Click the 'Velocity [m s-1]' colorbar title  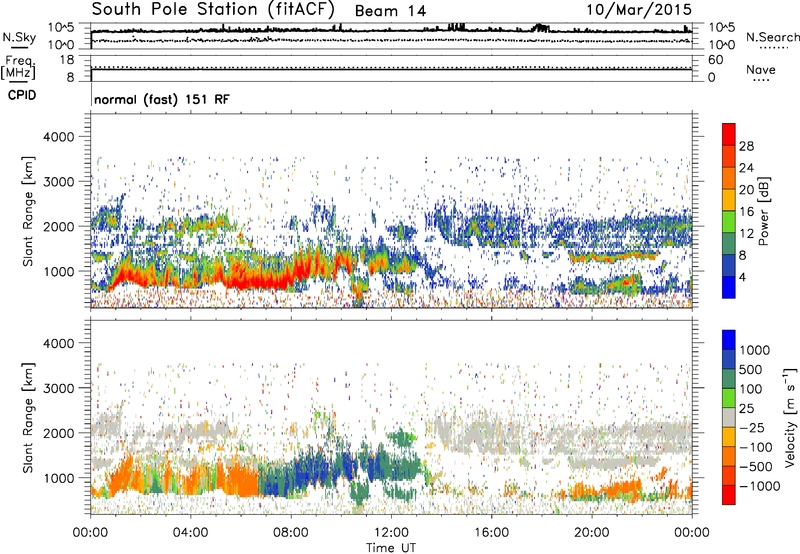click(790, 417)
